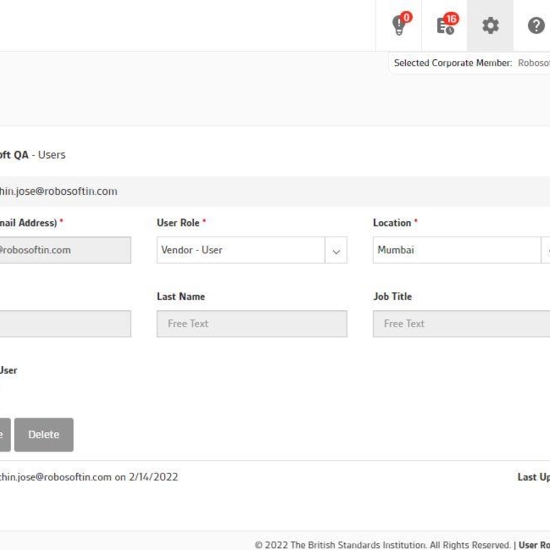Click the Location field label
The image size is (550, 550).
(392, 223)
